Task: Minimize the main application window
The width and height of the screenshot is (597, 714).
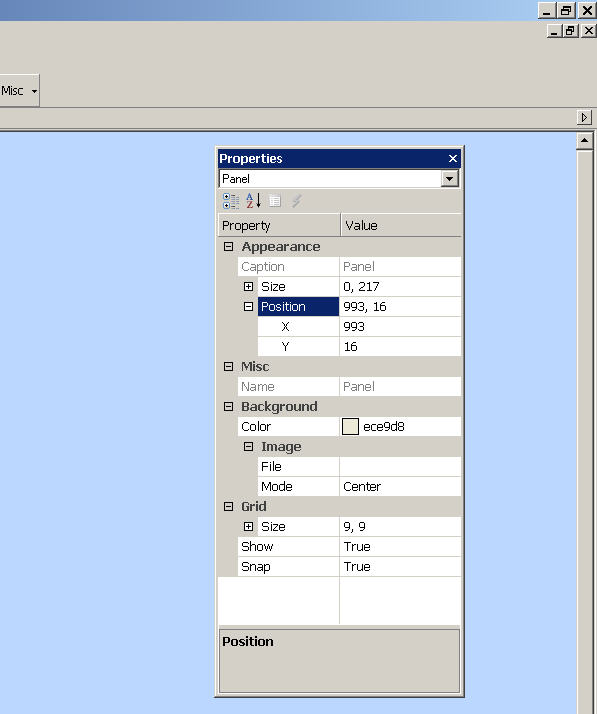Action: (x=546, y=10)
